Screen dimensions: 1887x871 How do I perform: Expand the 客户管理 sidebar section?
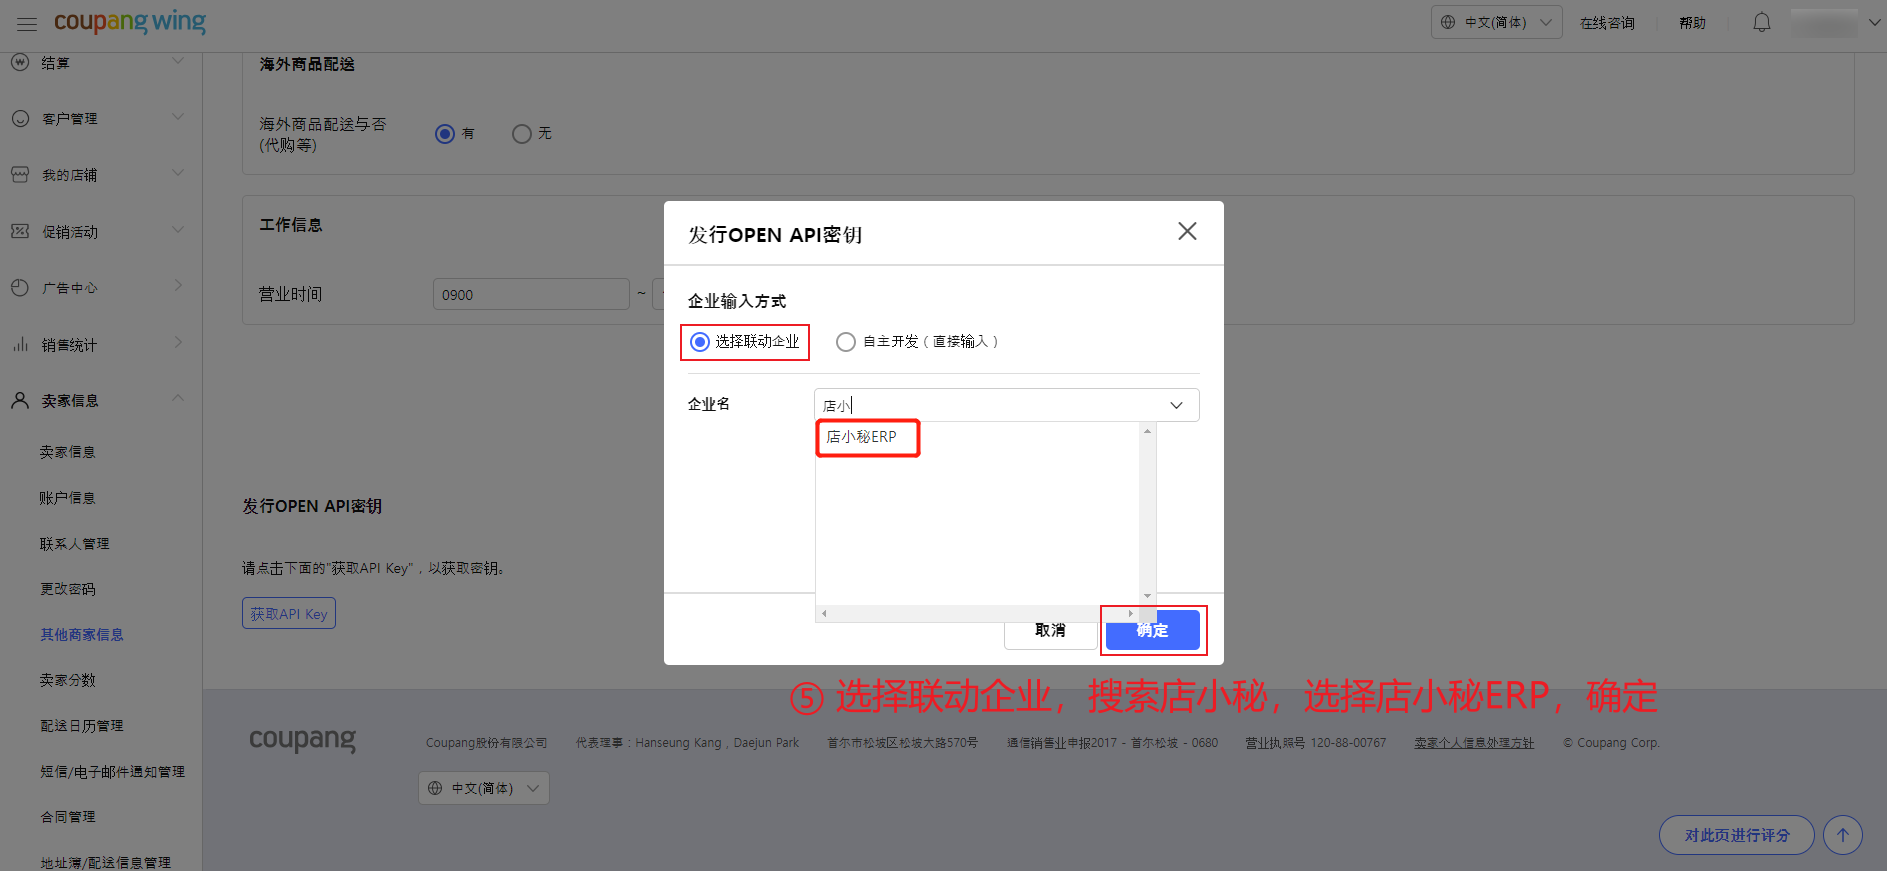(x=178, y=117)
